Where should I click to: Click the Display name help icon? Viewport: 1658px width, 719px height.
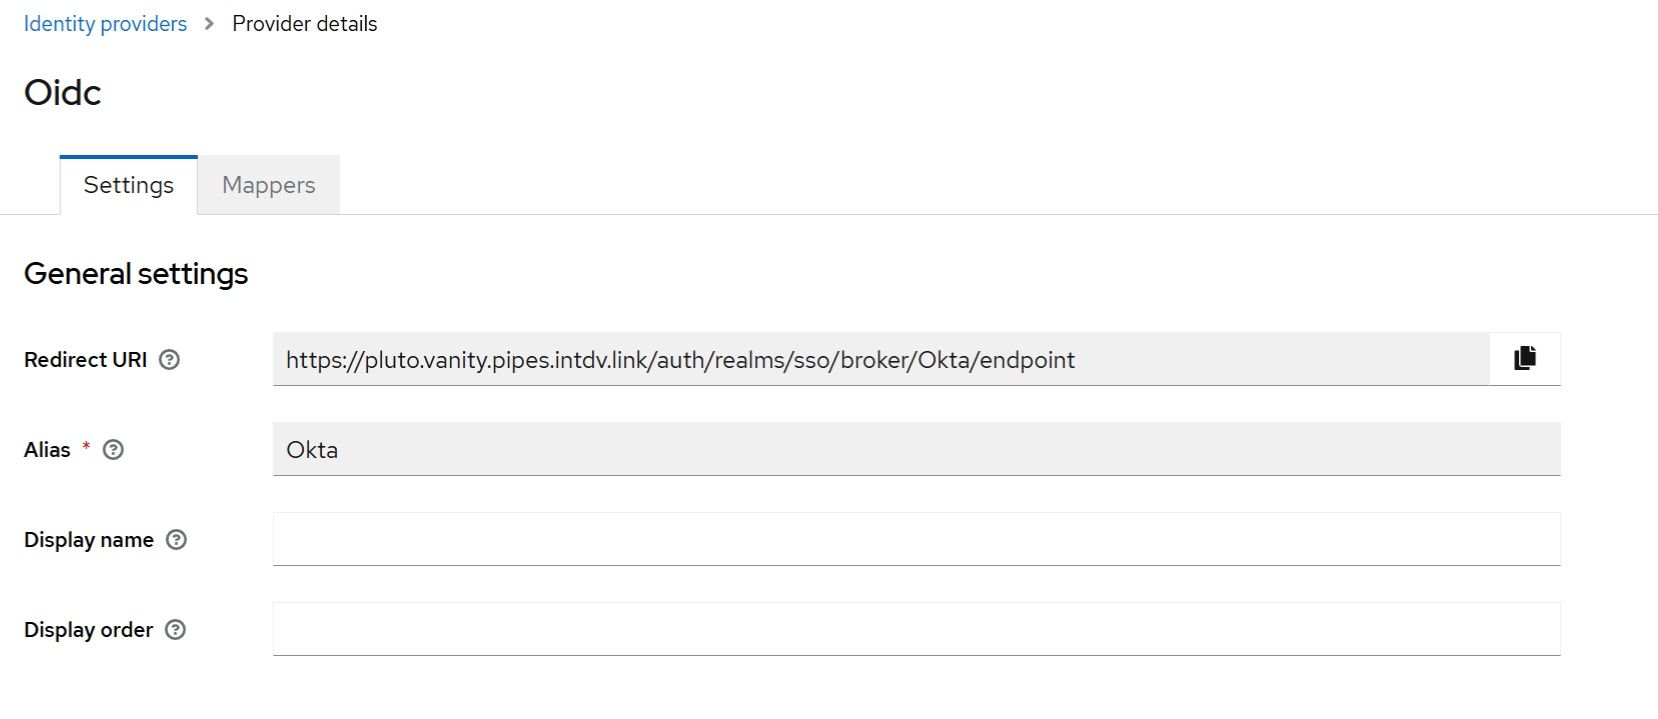[x=176, y=540]
